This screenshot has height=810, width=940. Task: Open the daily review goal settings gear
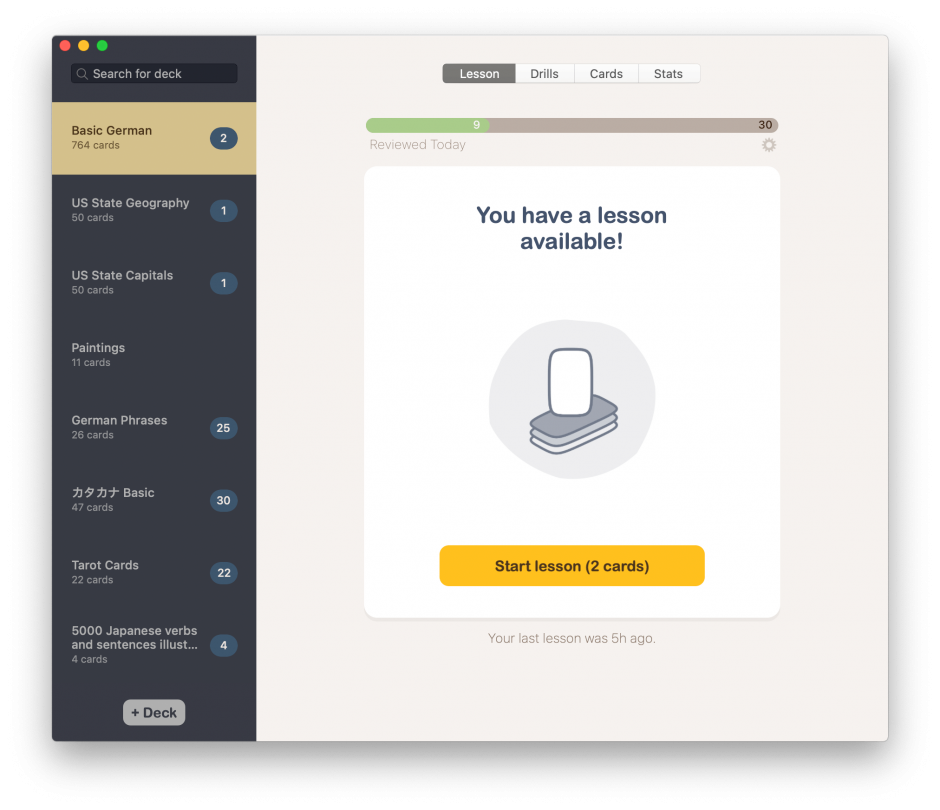[769, 144]
